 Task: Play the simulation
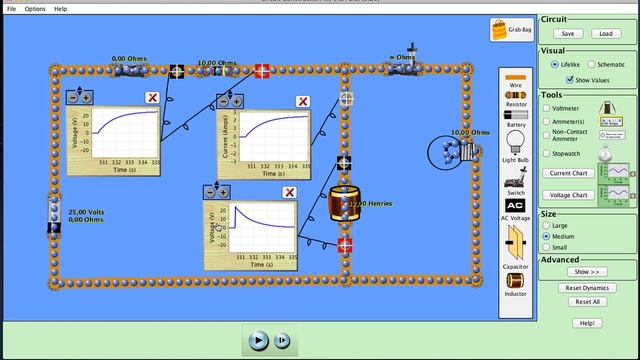pos(258,340)
